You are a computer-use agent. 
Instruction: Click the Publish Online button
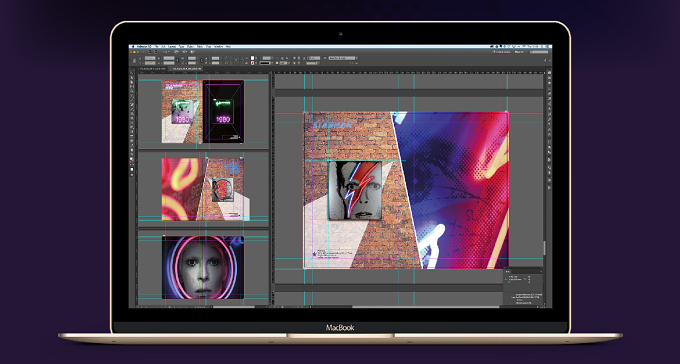[x=501, y=52]
